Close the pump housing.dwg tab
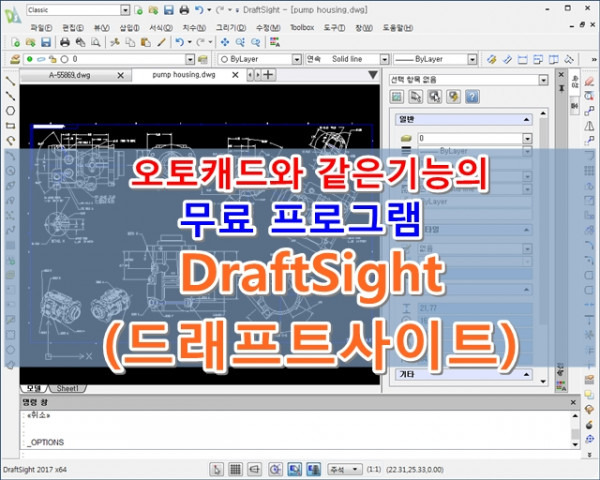600x480 pixels. (235, 75)
